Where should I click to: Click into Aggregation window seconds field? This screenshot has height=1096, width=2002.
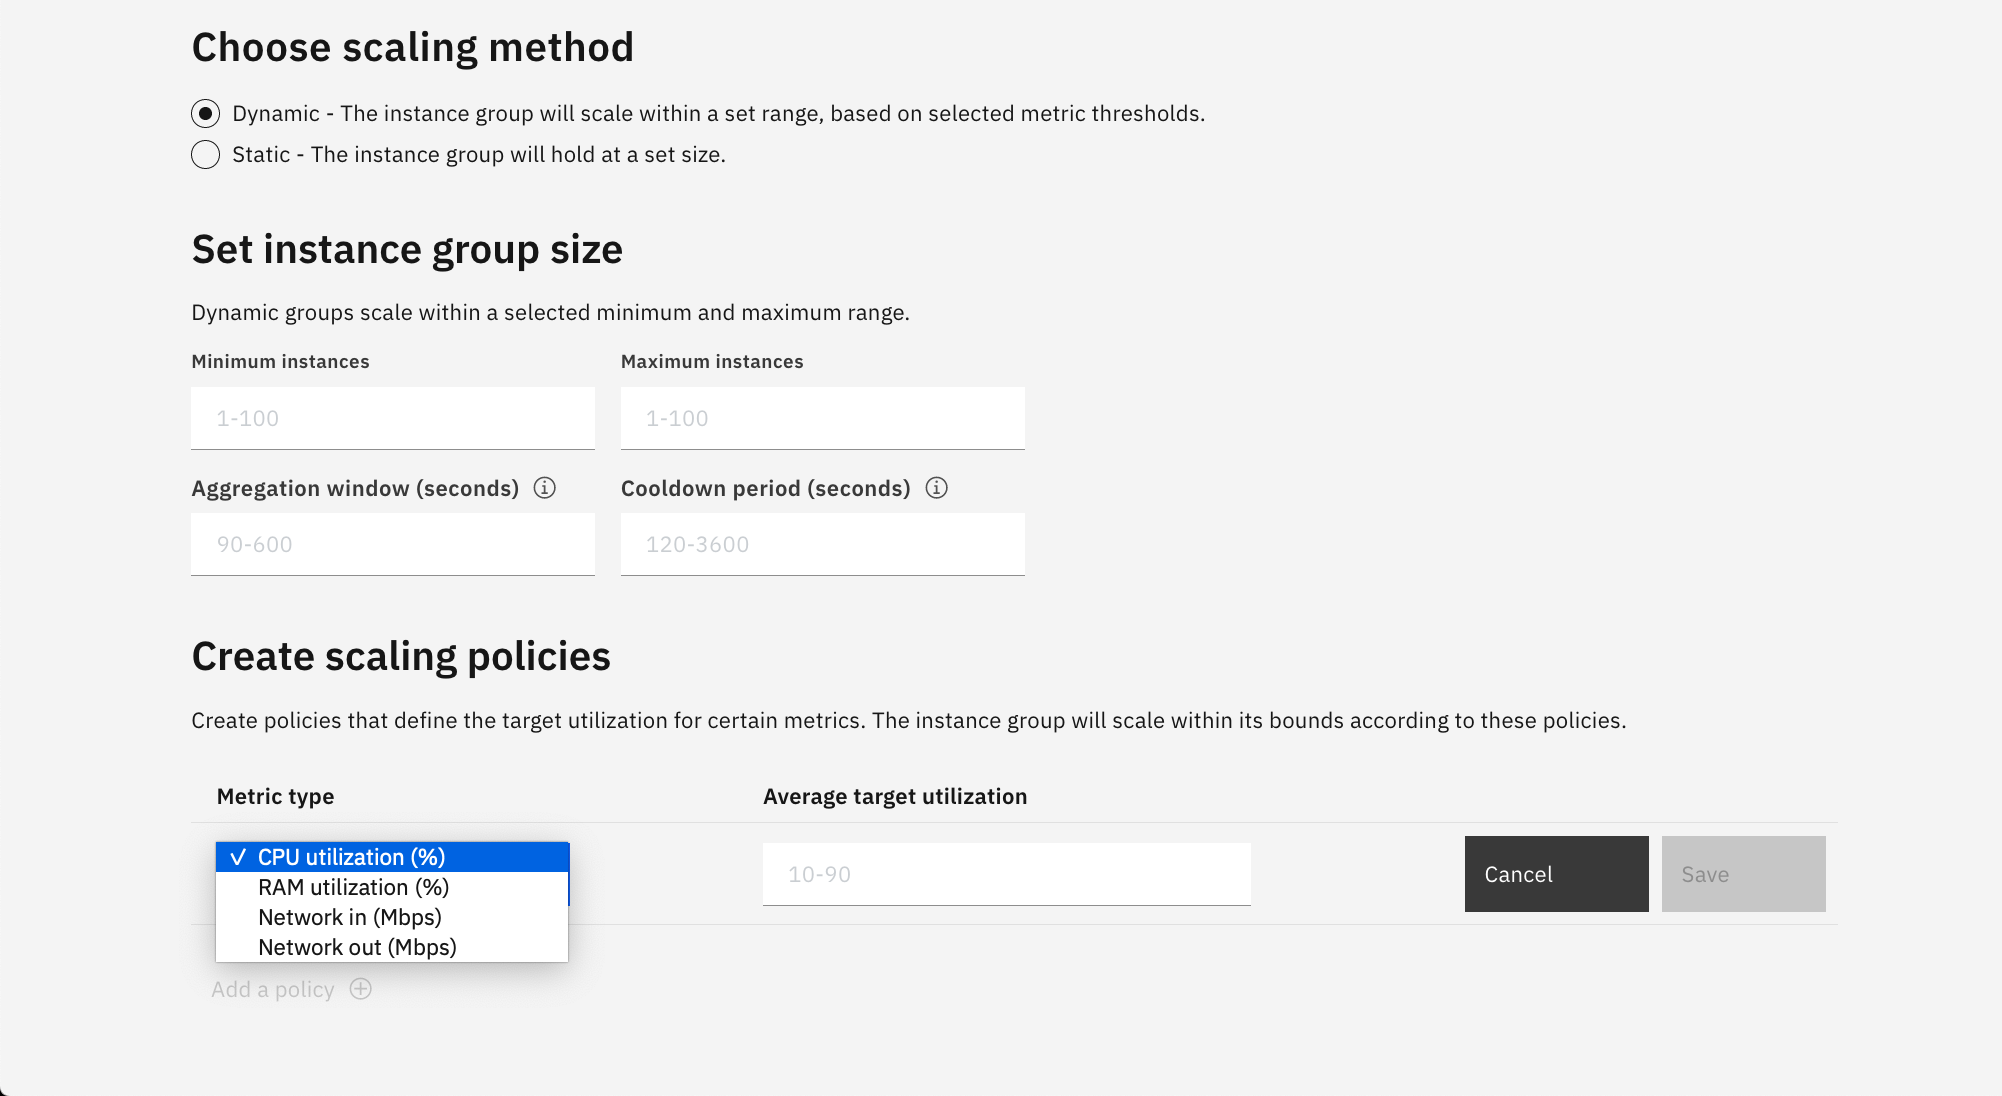[x=392, y=544]
